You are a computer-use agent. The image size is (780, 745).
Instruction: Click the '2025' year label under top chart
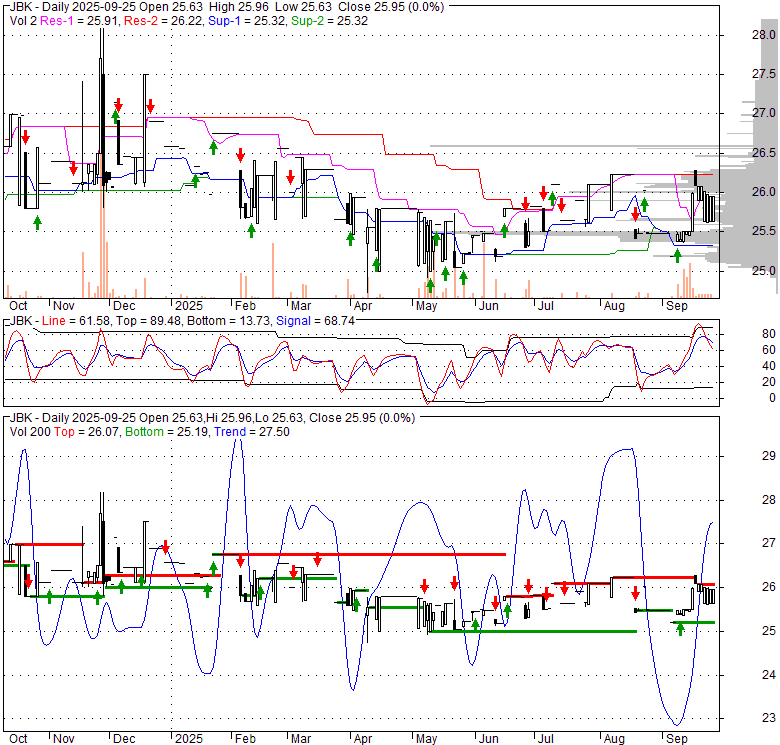coord(189,306)
